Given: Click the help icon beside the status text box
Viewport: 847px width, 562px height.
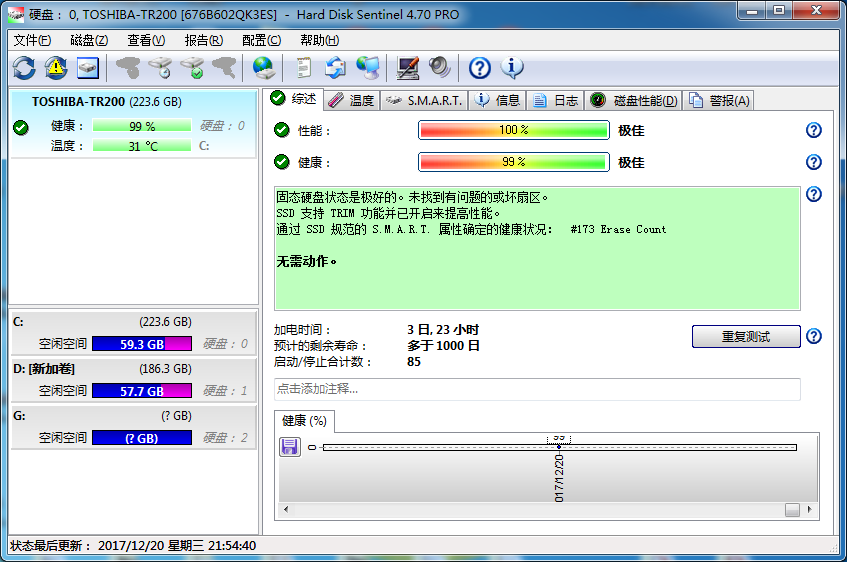Looking at the screenshot, I should 814,194.
